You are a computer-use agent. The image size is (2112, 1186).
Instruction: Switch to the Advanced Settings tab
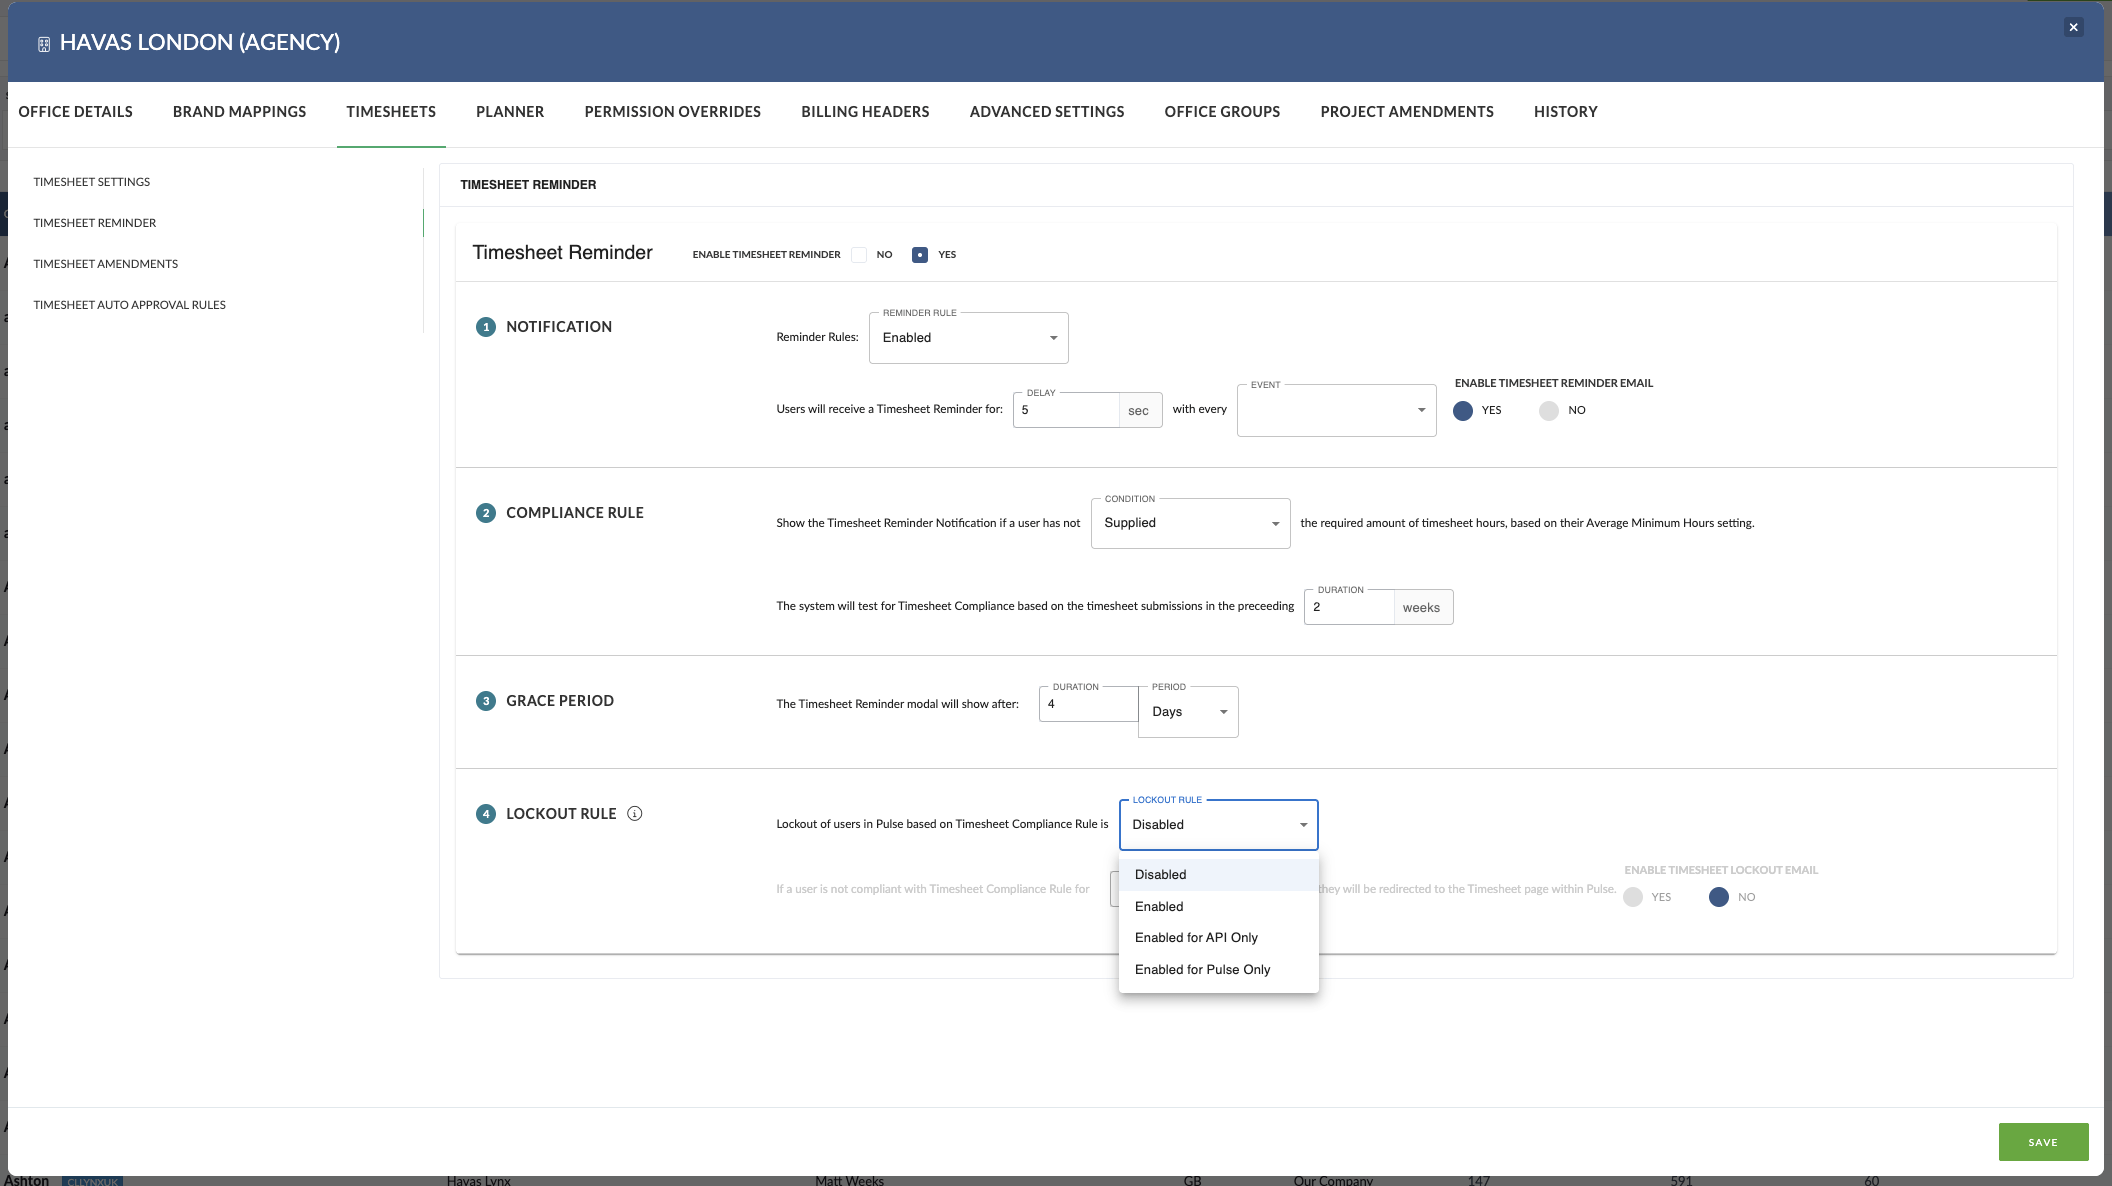point(1047,112)
